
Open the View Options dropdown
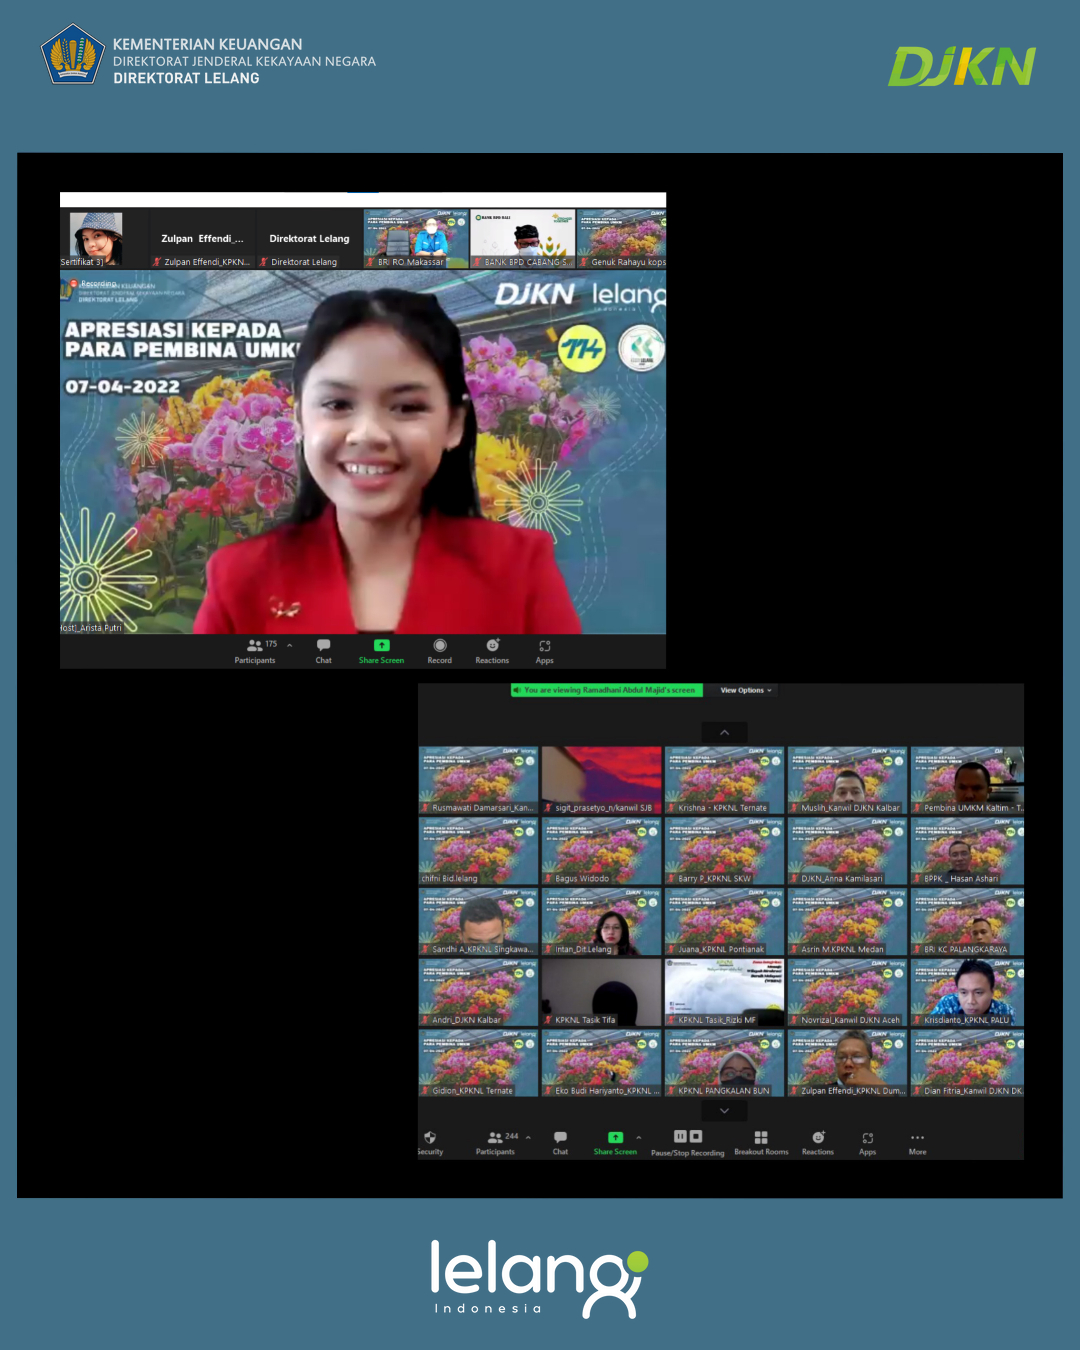point(746,690)
